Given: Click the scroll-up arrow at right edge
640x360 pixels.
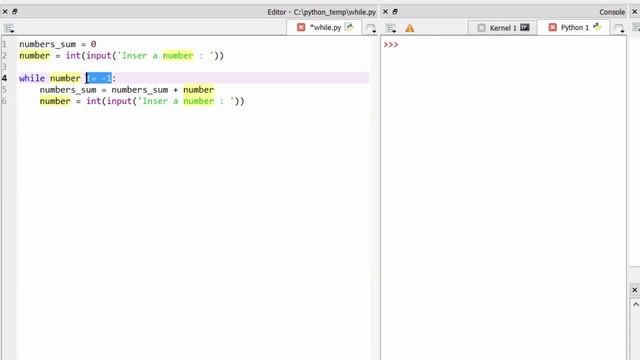Looking at the screenshot, I should coord(635,305).
